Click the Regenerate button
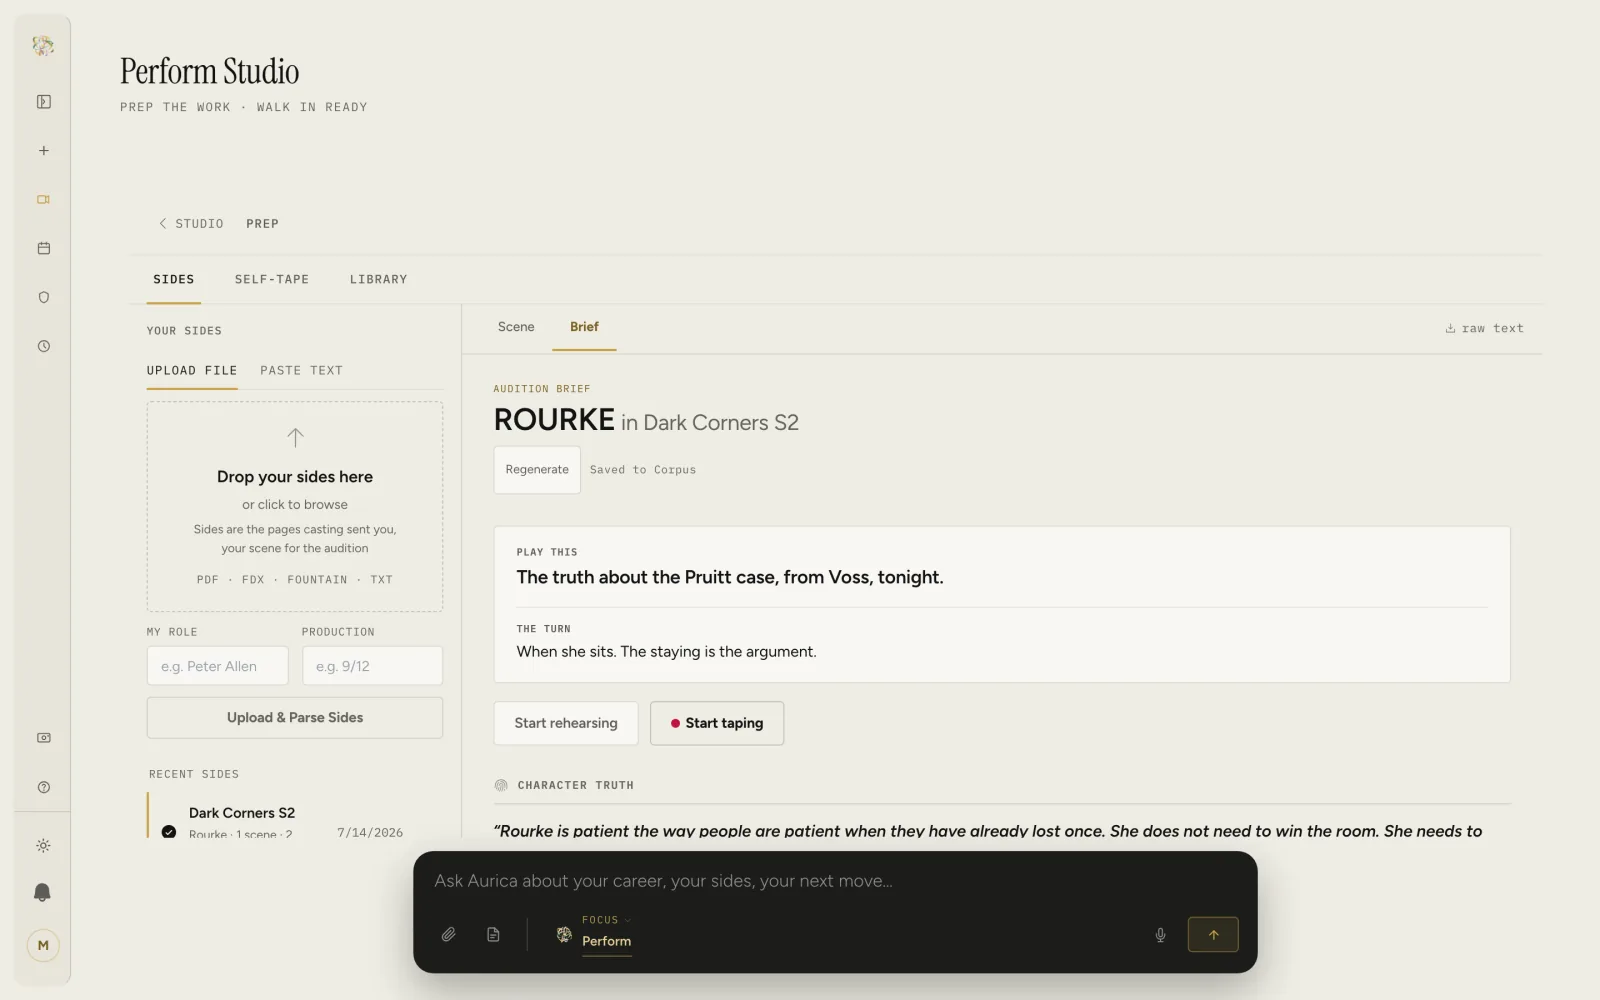Image resolution: width=1600 pixels, height=1000 pixels. tap(537, 470)
